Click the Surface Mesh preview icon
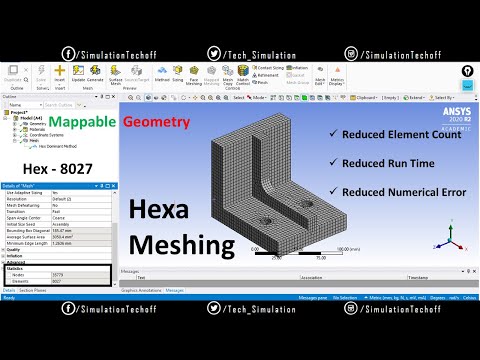Screen dimensions: 480x360 click(x=115, y=71)
